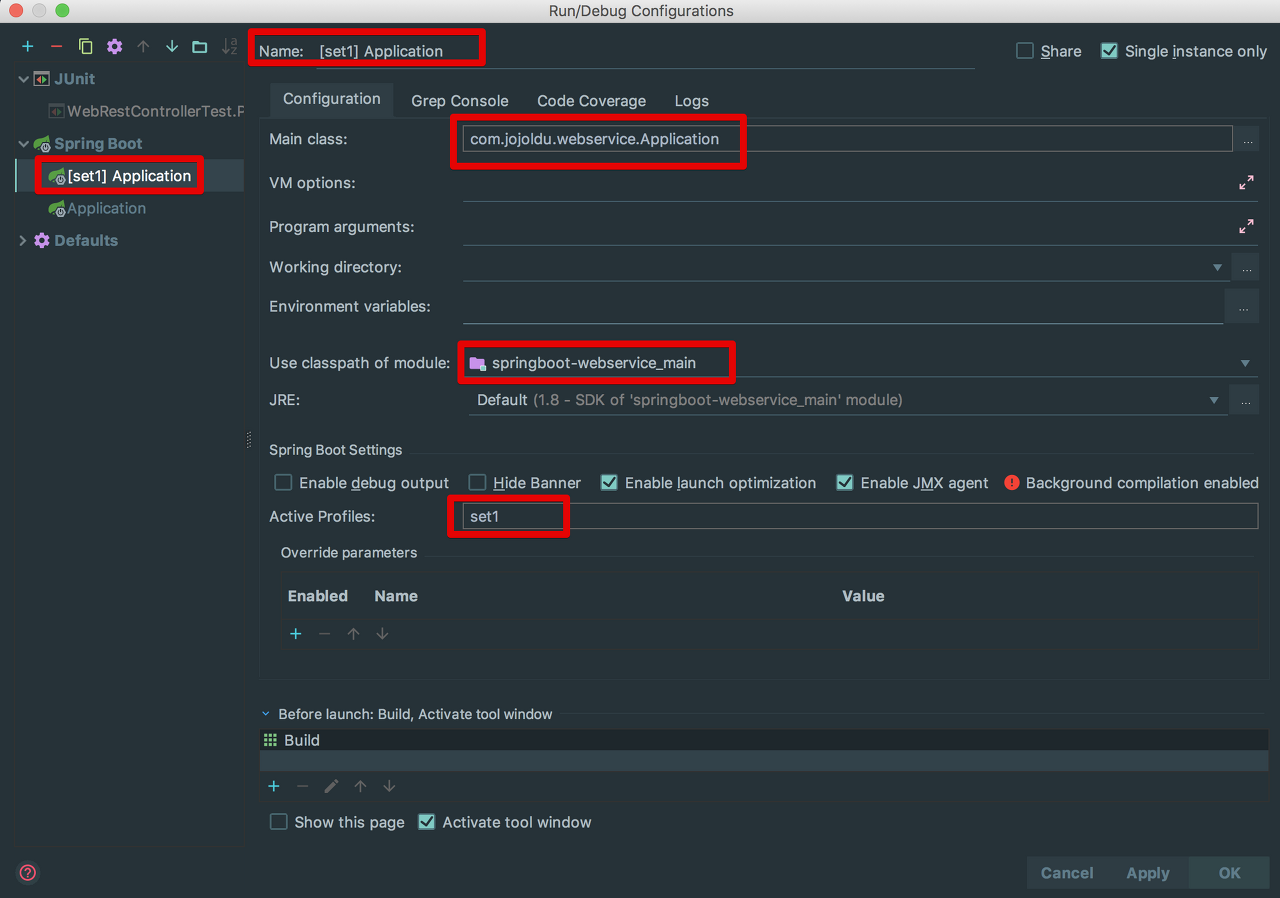The image size is (1280, 898).
Task: Open the classpath module dropdown
Action: pyautogui.click(x=1245, y=363)
